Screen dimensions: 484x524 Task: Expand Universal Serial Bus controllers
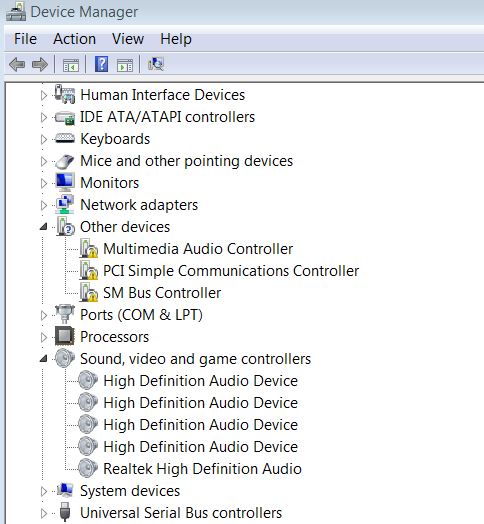point(43,513)
